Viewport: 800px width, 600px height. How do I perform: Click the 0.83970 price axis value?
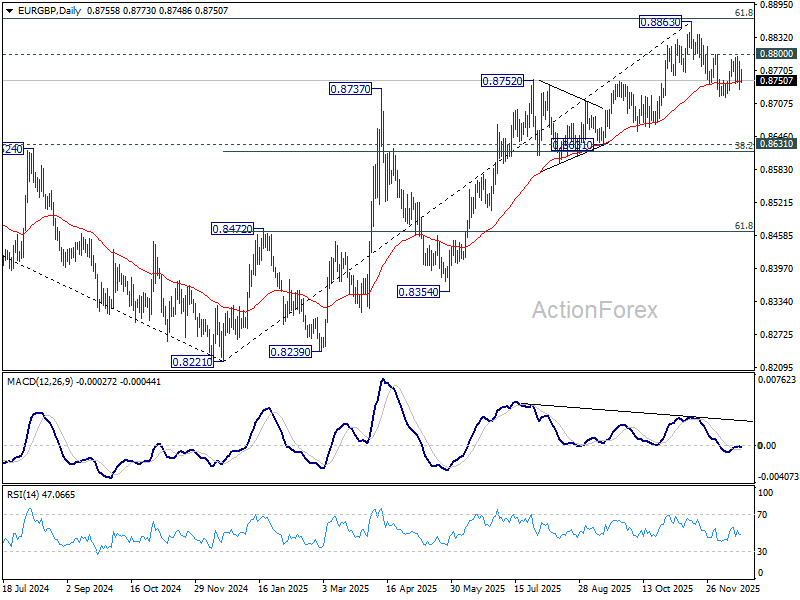click(x=776, y=268)
